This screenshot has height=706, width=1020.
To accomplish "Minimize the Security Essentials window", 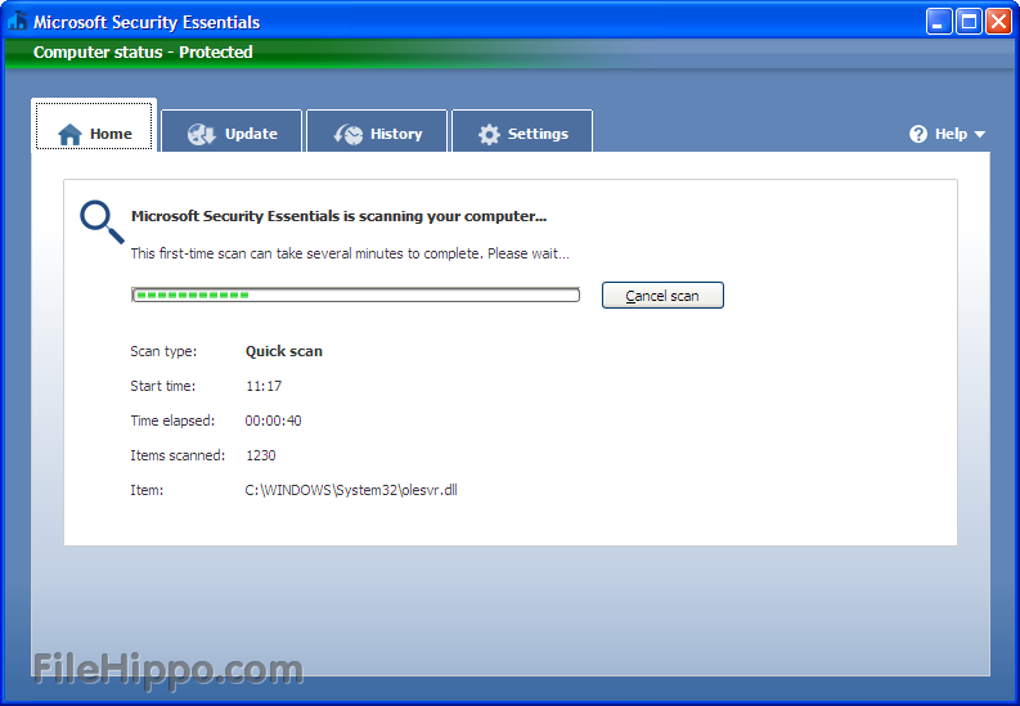I will 939,21.
